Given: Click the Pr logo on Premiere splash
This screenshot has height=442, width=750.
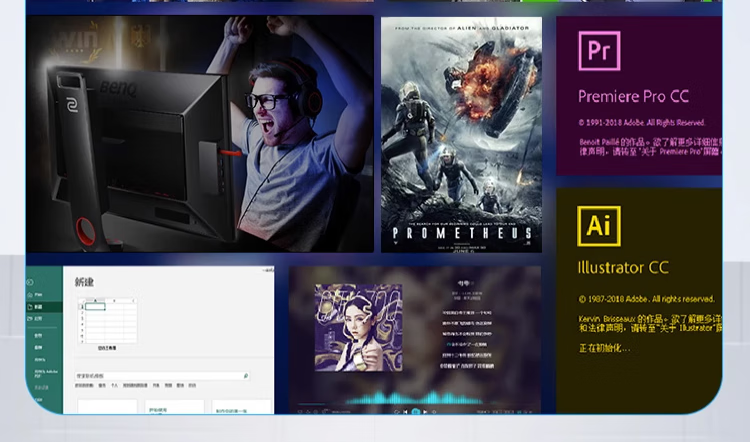Looking at the screenshot, I should [599, 51].
